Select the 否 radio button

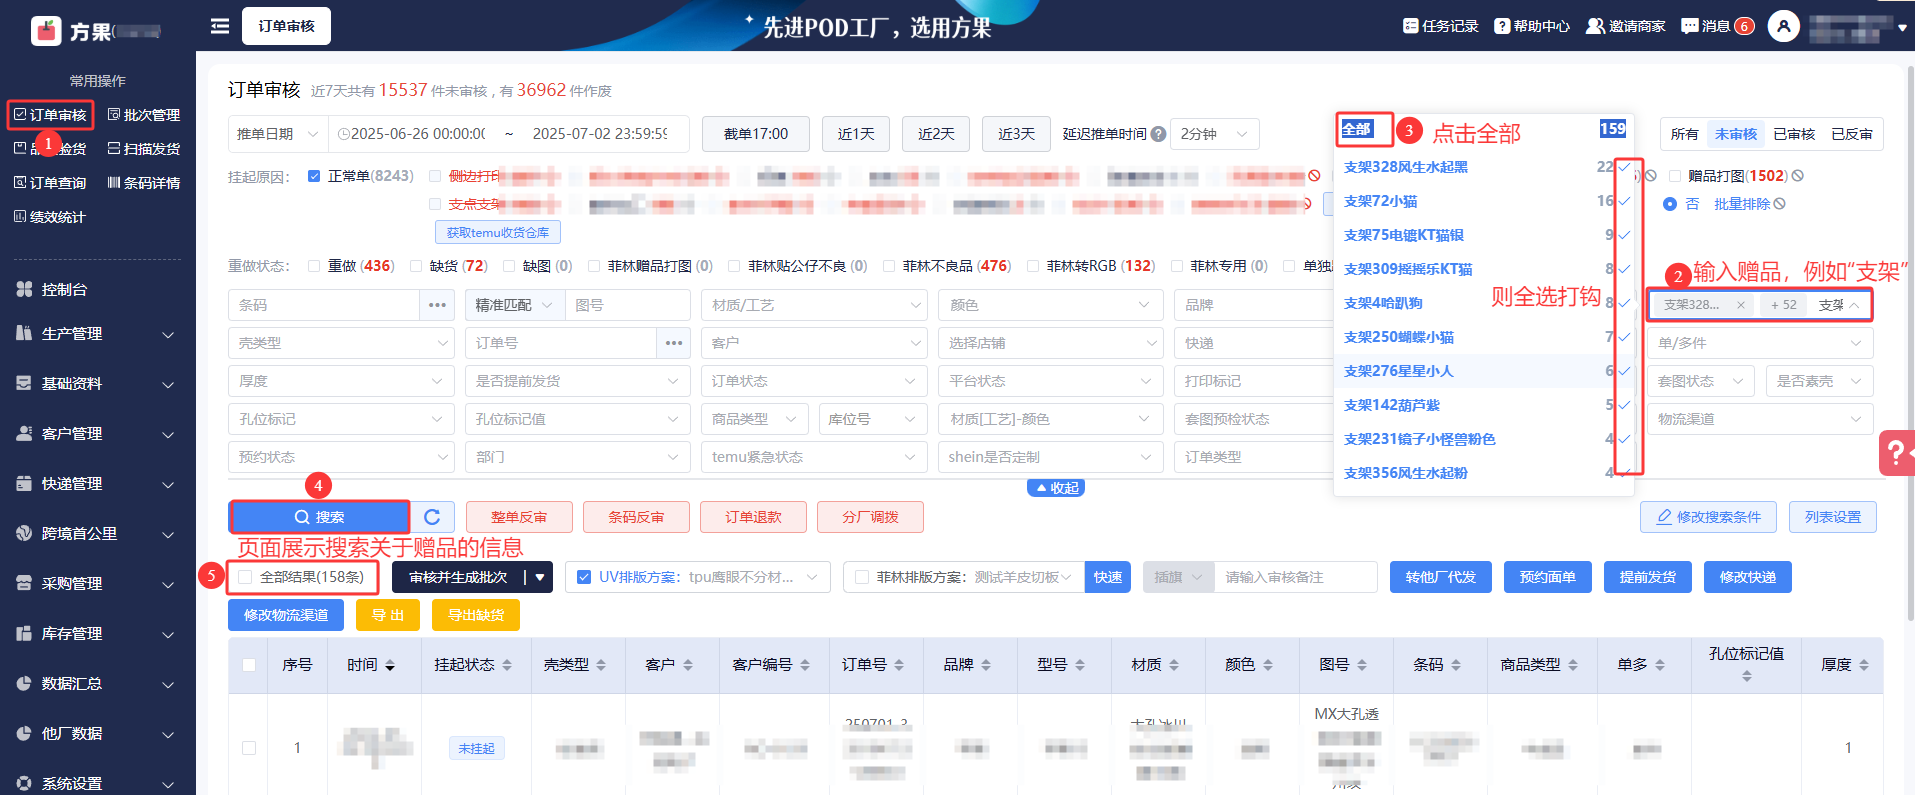point(1670,204)
